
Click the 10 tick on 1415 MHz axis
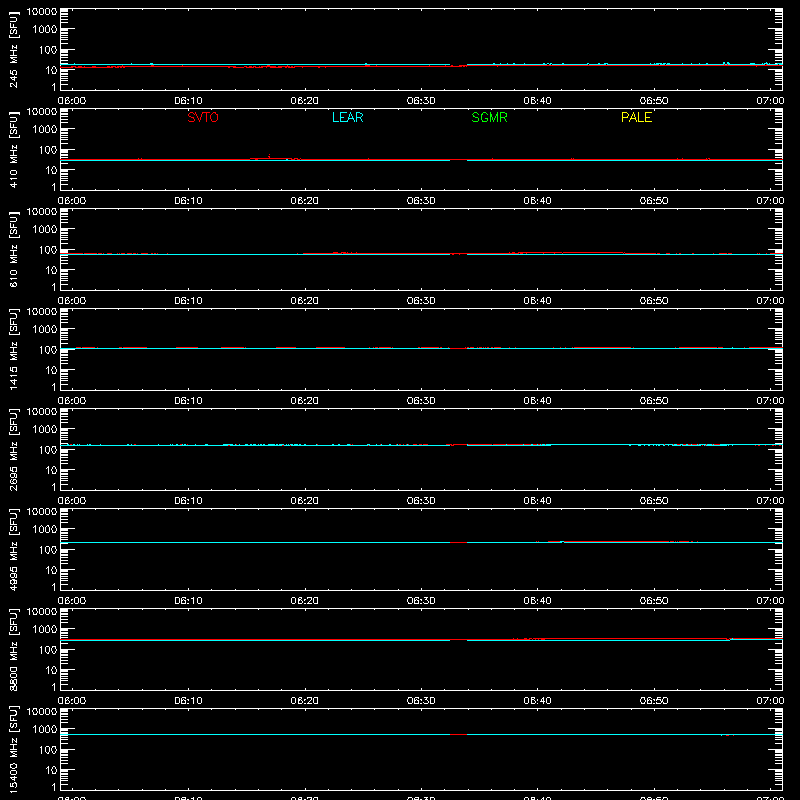coord(51,370)
